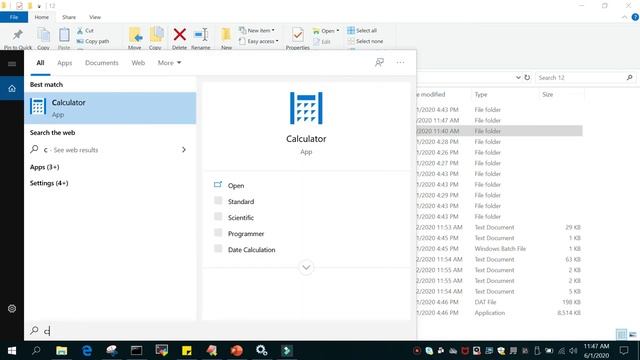
Task: Select the Home ribbon tab
Action: tap(42, 17)
